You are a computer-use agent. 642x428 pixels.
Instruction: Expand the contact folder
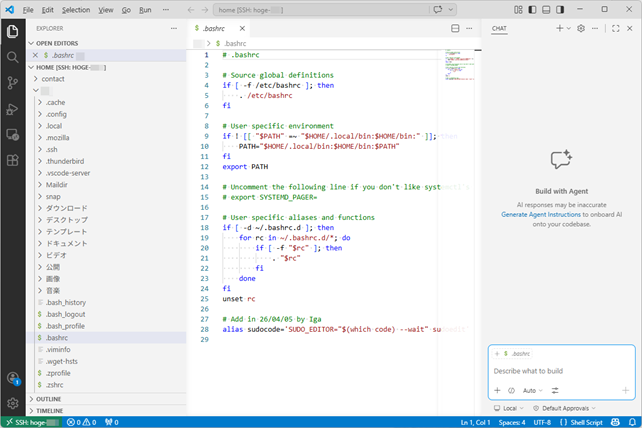pyautogui.click(x=52, y=78)
